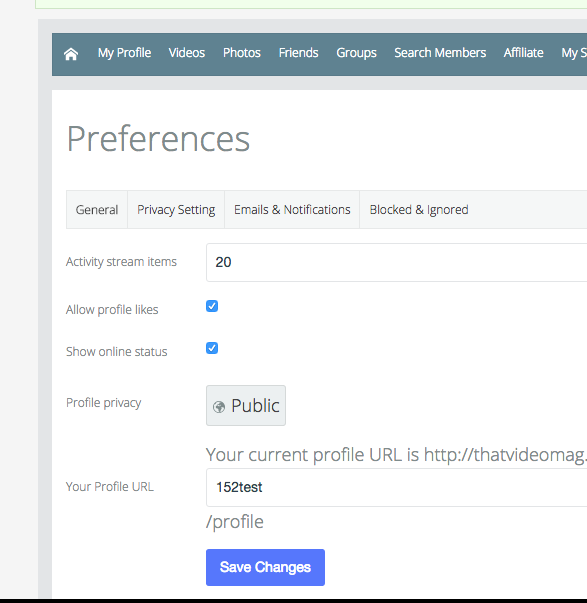
Task: Open the Profile privacy Public dropdown
Action: (x=246, y=405)
